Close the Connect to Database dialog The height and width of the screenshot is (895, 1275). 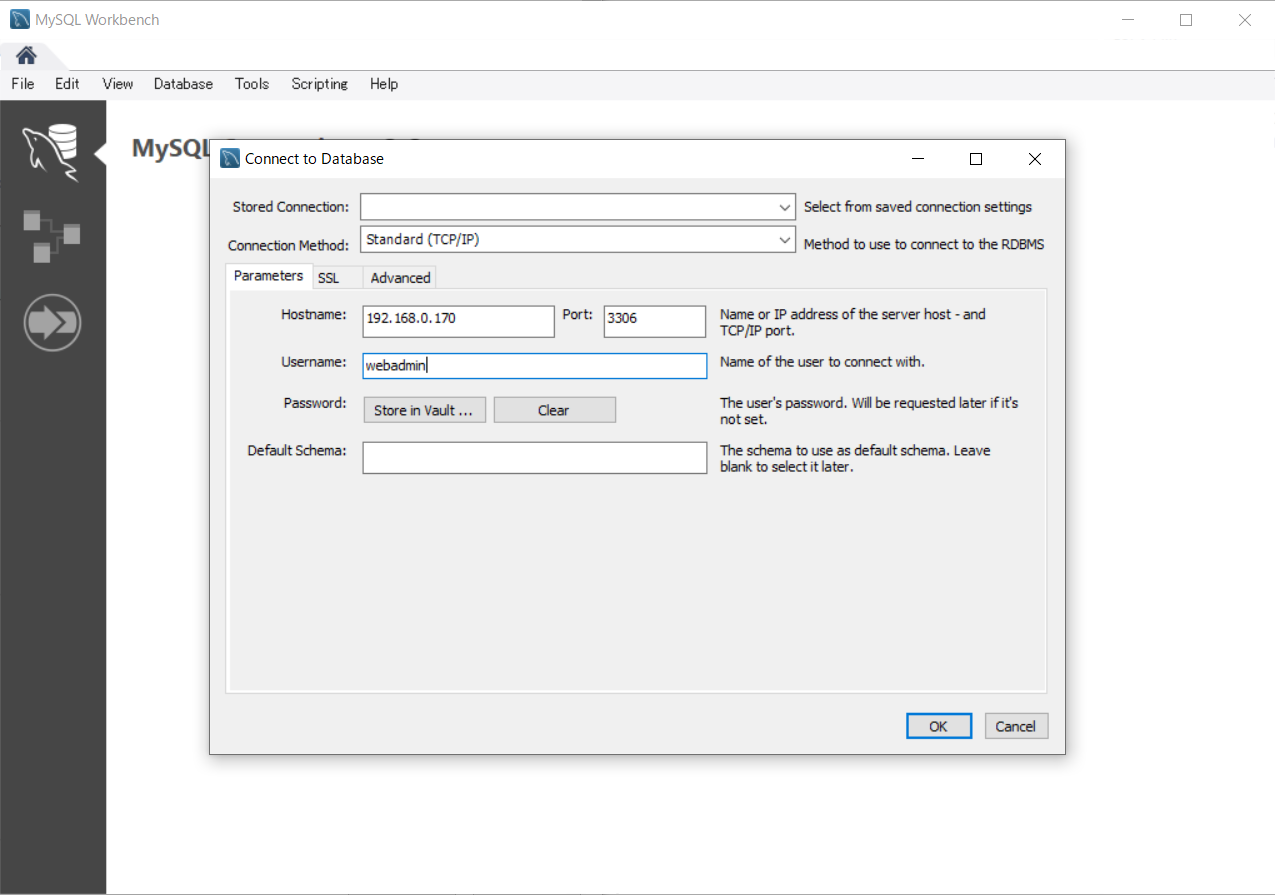[x=1035, y=159]
